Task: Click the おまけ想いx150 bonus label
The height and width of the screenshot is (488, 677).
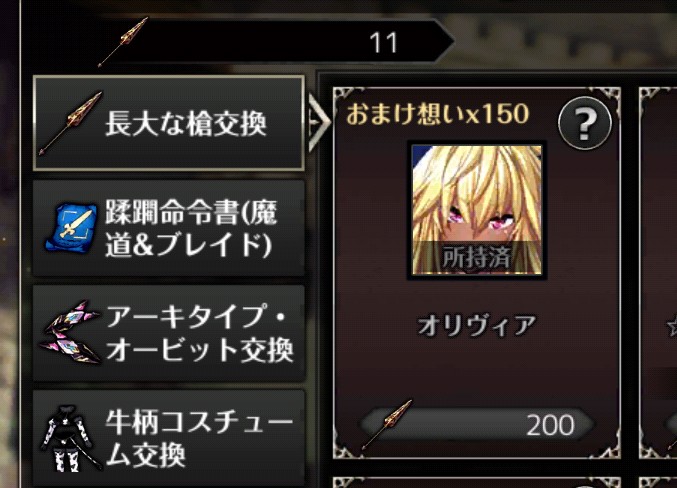Action: (x=437, y=114)
